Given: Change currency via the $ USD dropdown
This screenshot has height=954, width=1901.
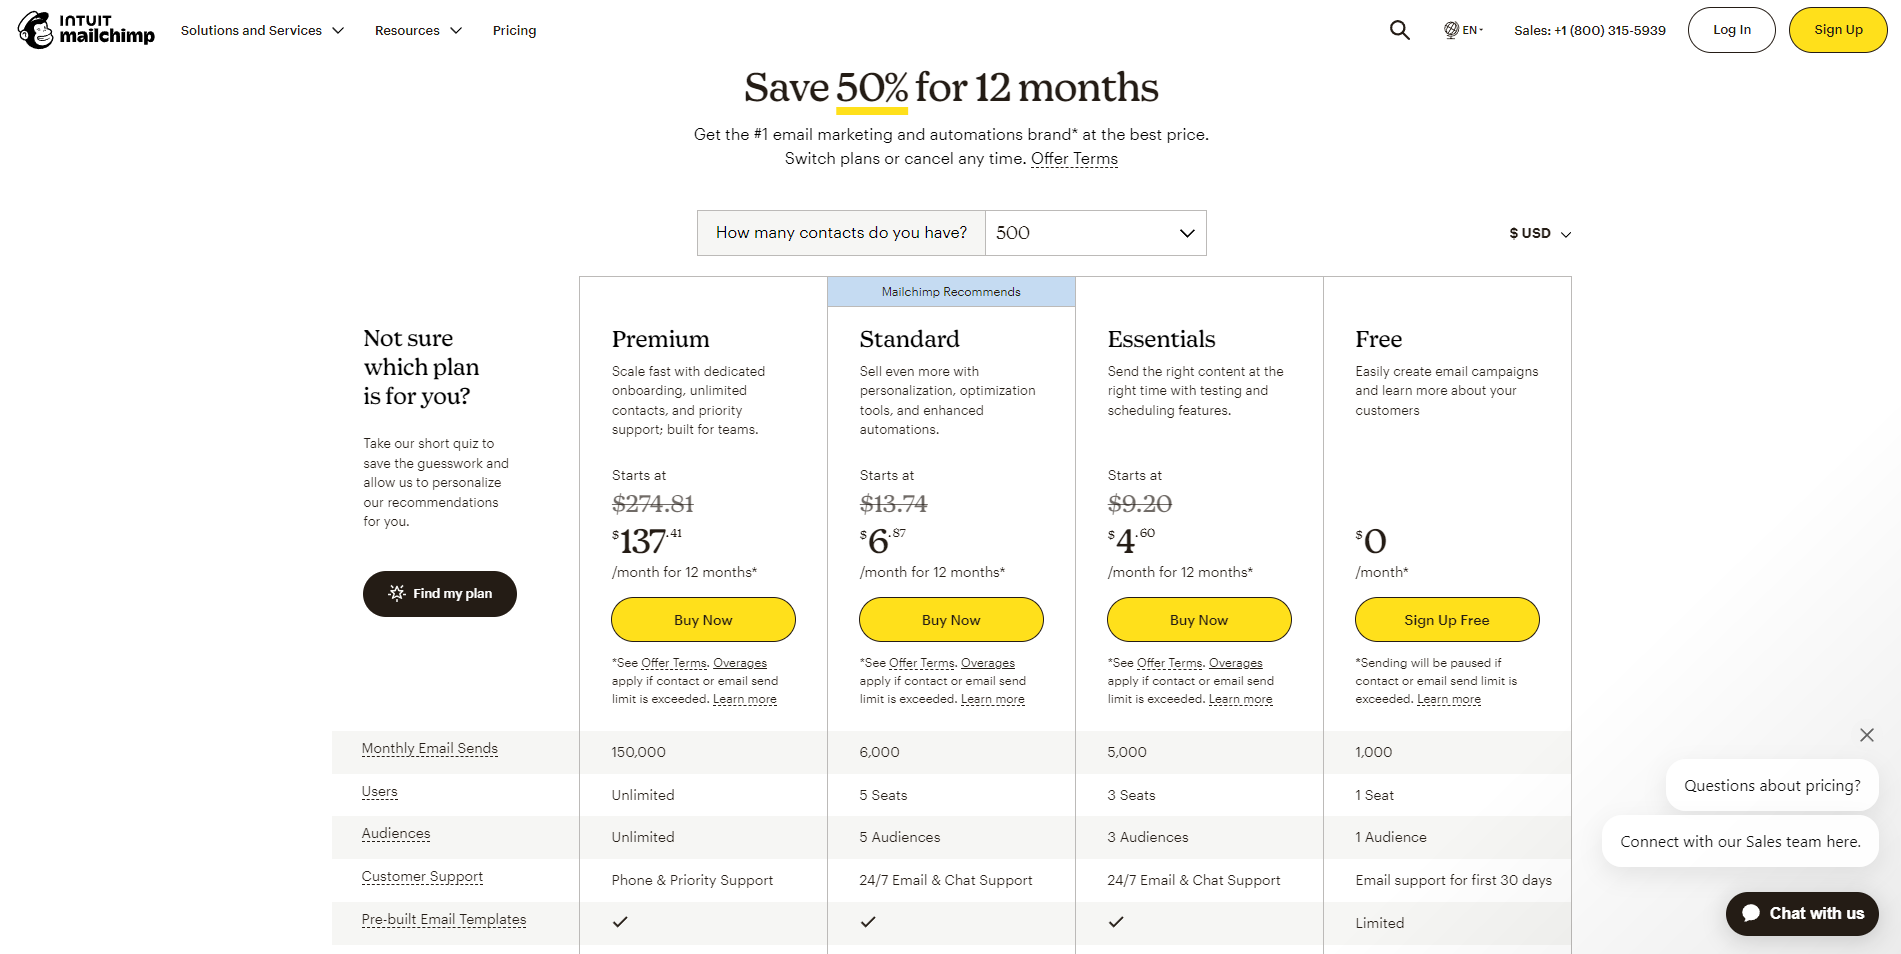Looking at the screenshot, I should coord(1539,232).
